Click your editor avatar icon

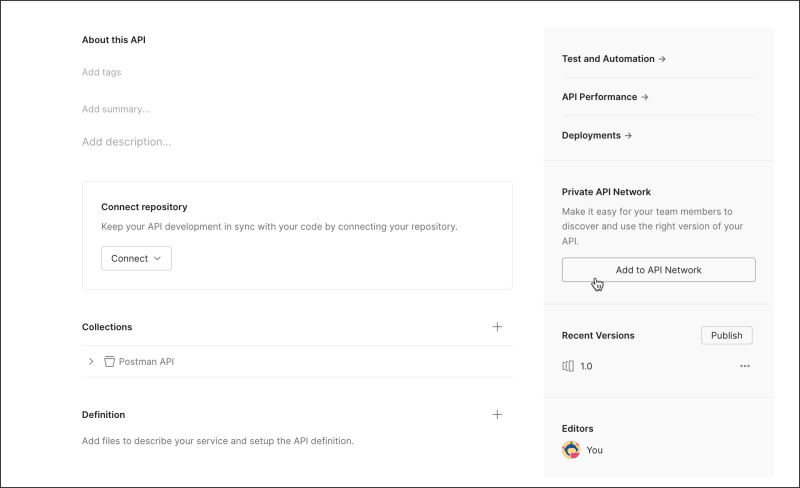coord(571,450)
